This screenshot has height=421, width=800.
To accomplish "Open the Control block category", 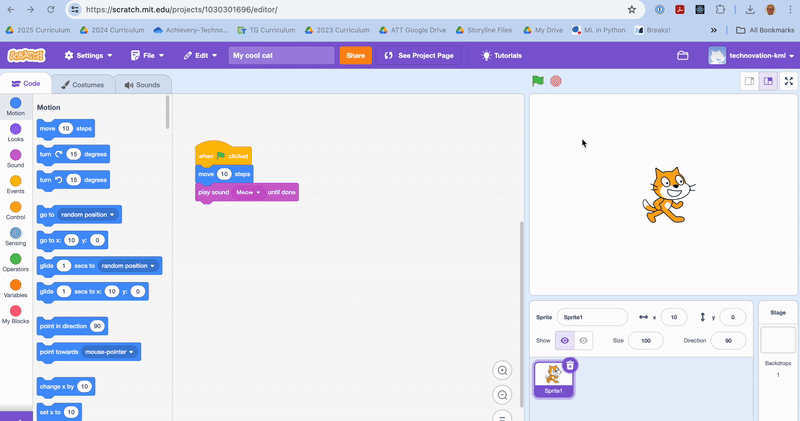I will coord(15,211).
